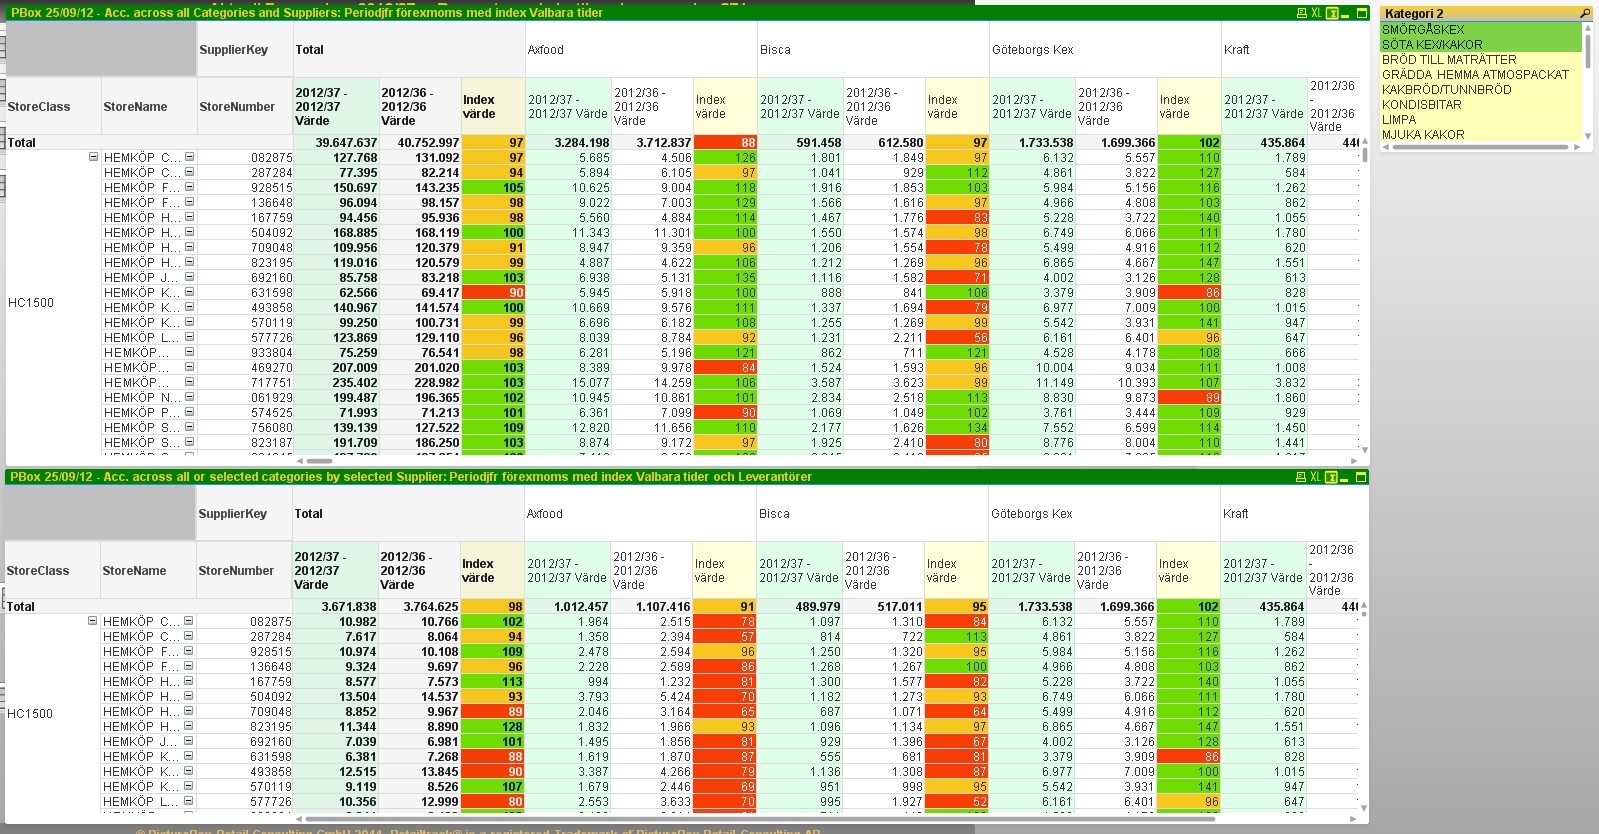Viewport: 1599px width, 834px height.
Task: Click the Kategori 2 list box caption
Action: point(1480,13)
